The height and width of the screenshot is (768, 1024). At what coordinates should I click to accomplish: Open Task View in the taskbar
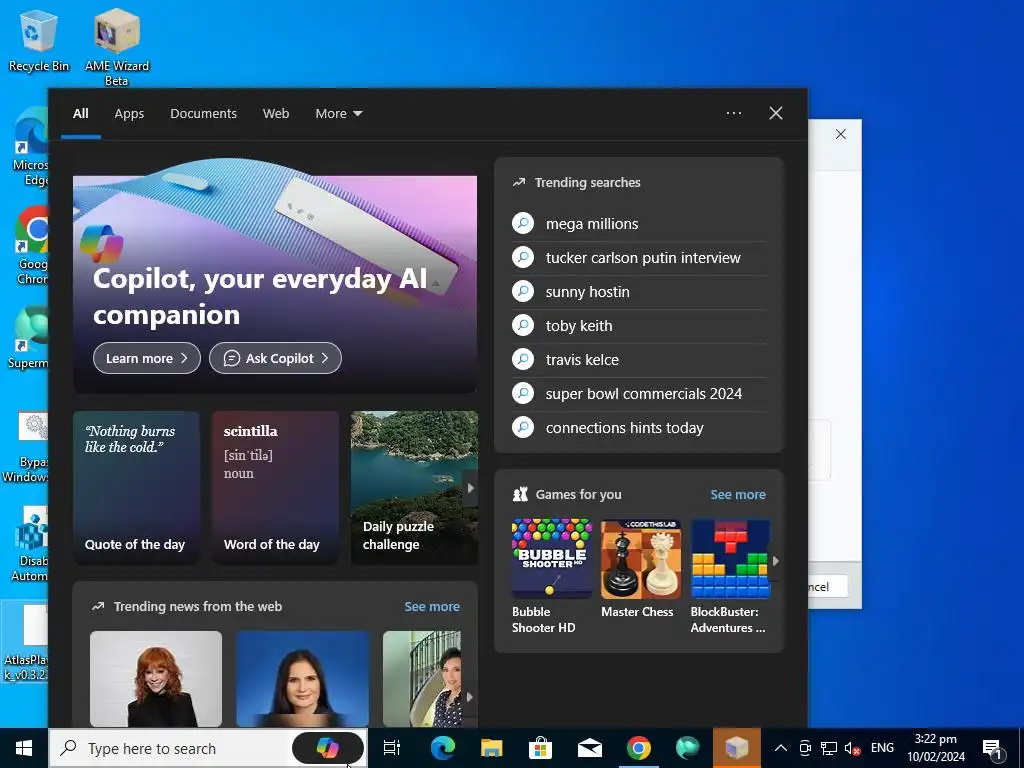pos(392,748)
